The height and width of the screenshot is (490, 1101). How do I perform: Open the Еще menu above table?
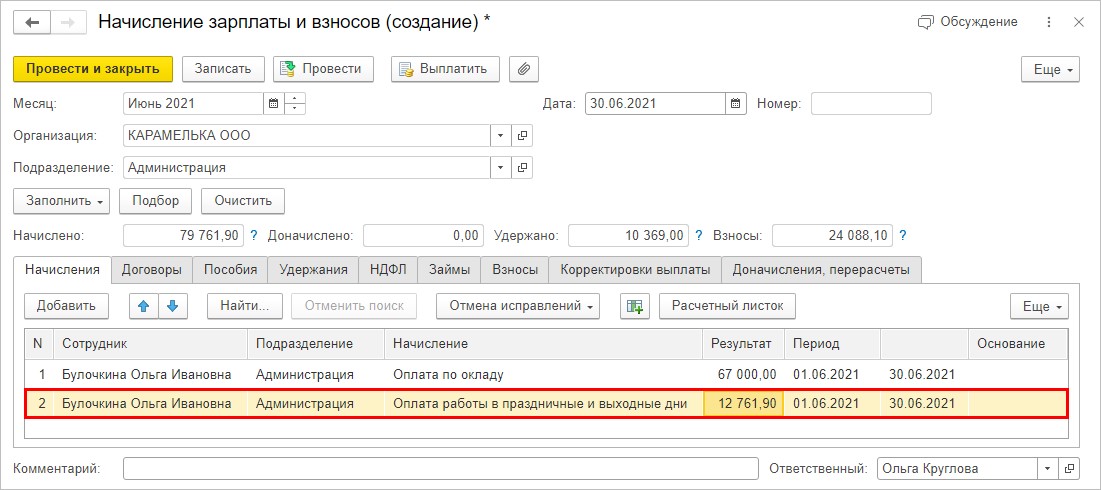[1039, 306]
